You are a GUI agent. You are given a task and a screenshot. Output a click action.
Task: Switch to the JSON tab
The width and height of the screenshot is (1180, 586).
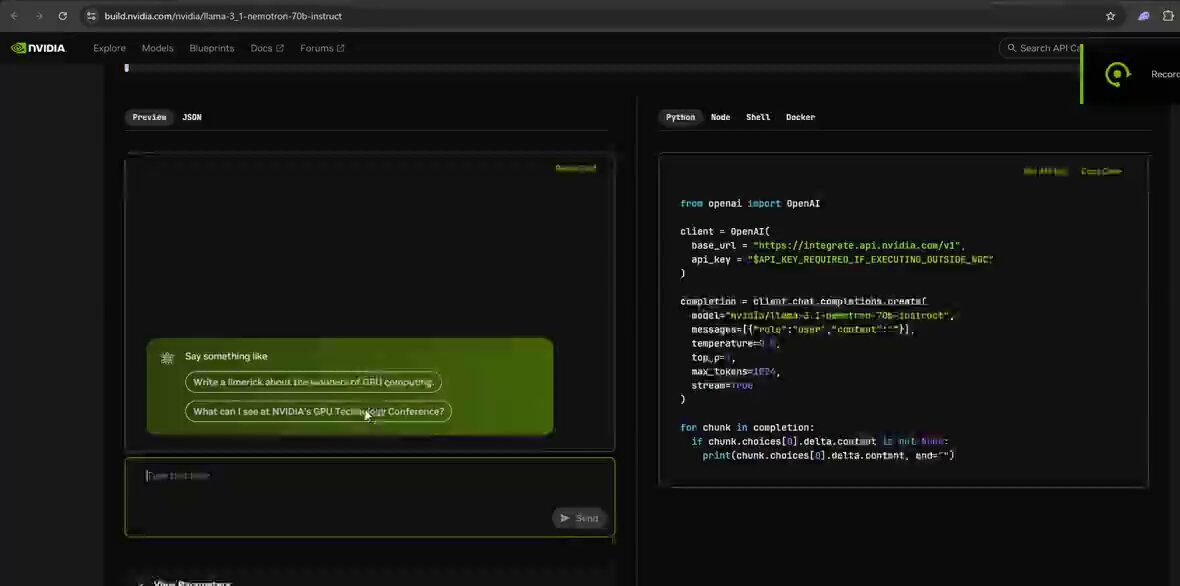point(192,117)
